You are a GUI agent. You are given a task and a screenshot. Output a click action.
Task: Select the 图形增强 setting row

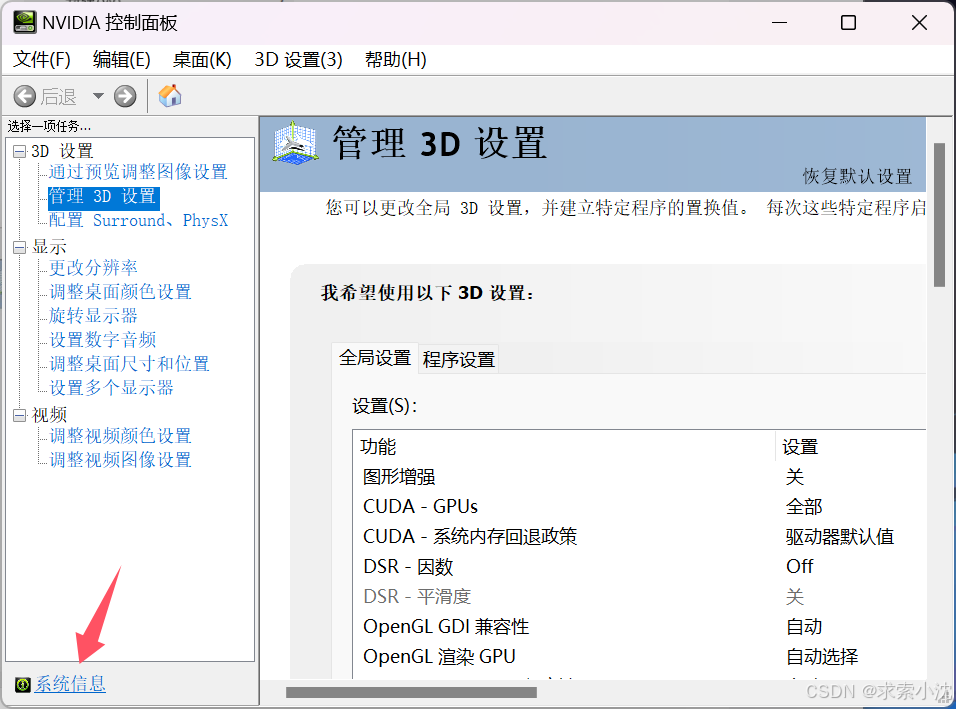639,477
